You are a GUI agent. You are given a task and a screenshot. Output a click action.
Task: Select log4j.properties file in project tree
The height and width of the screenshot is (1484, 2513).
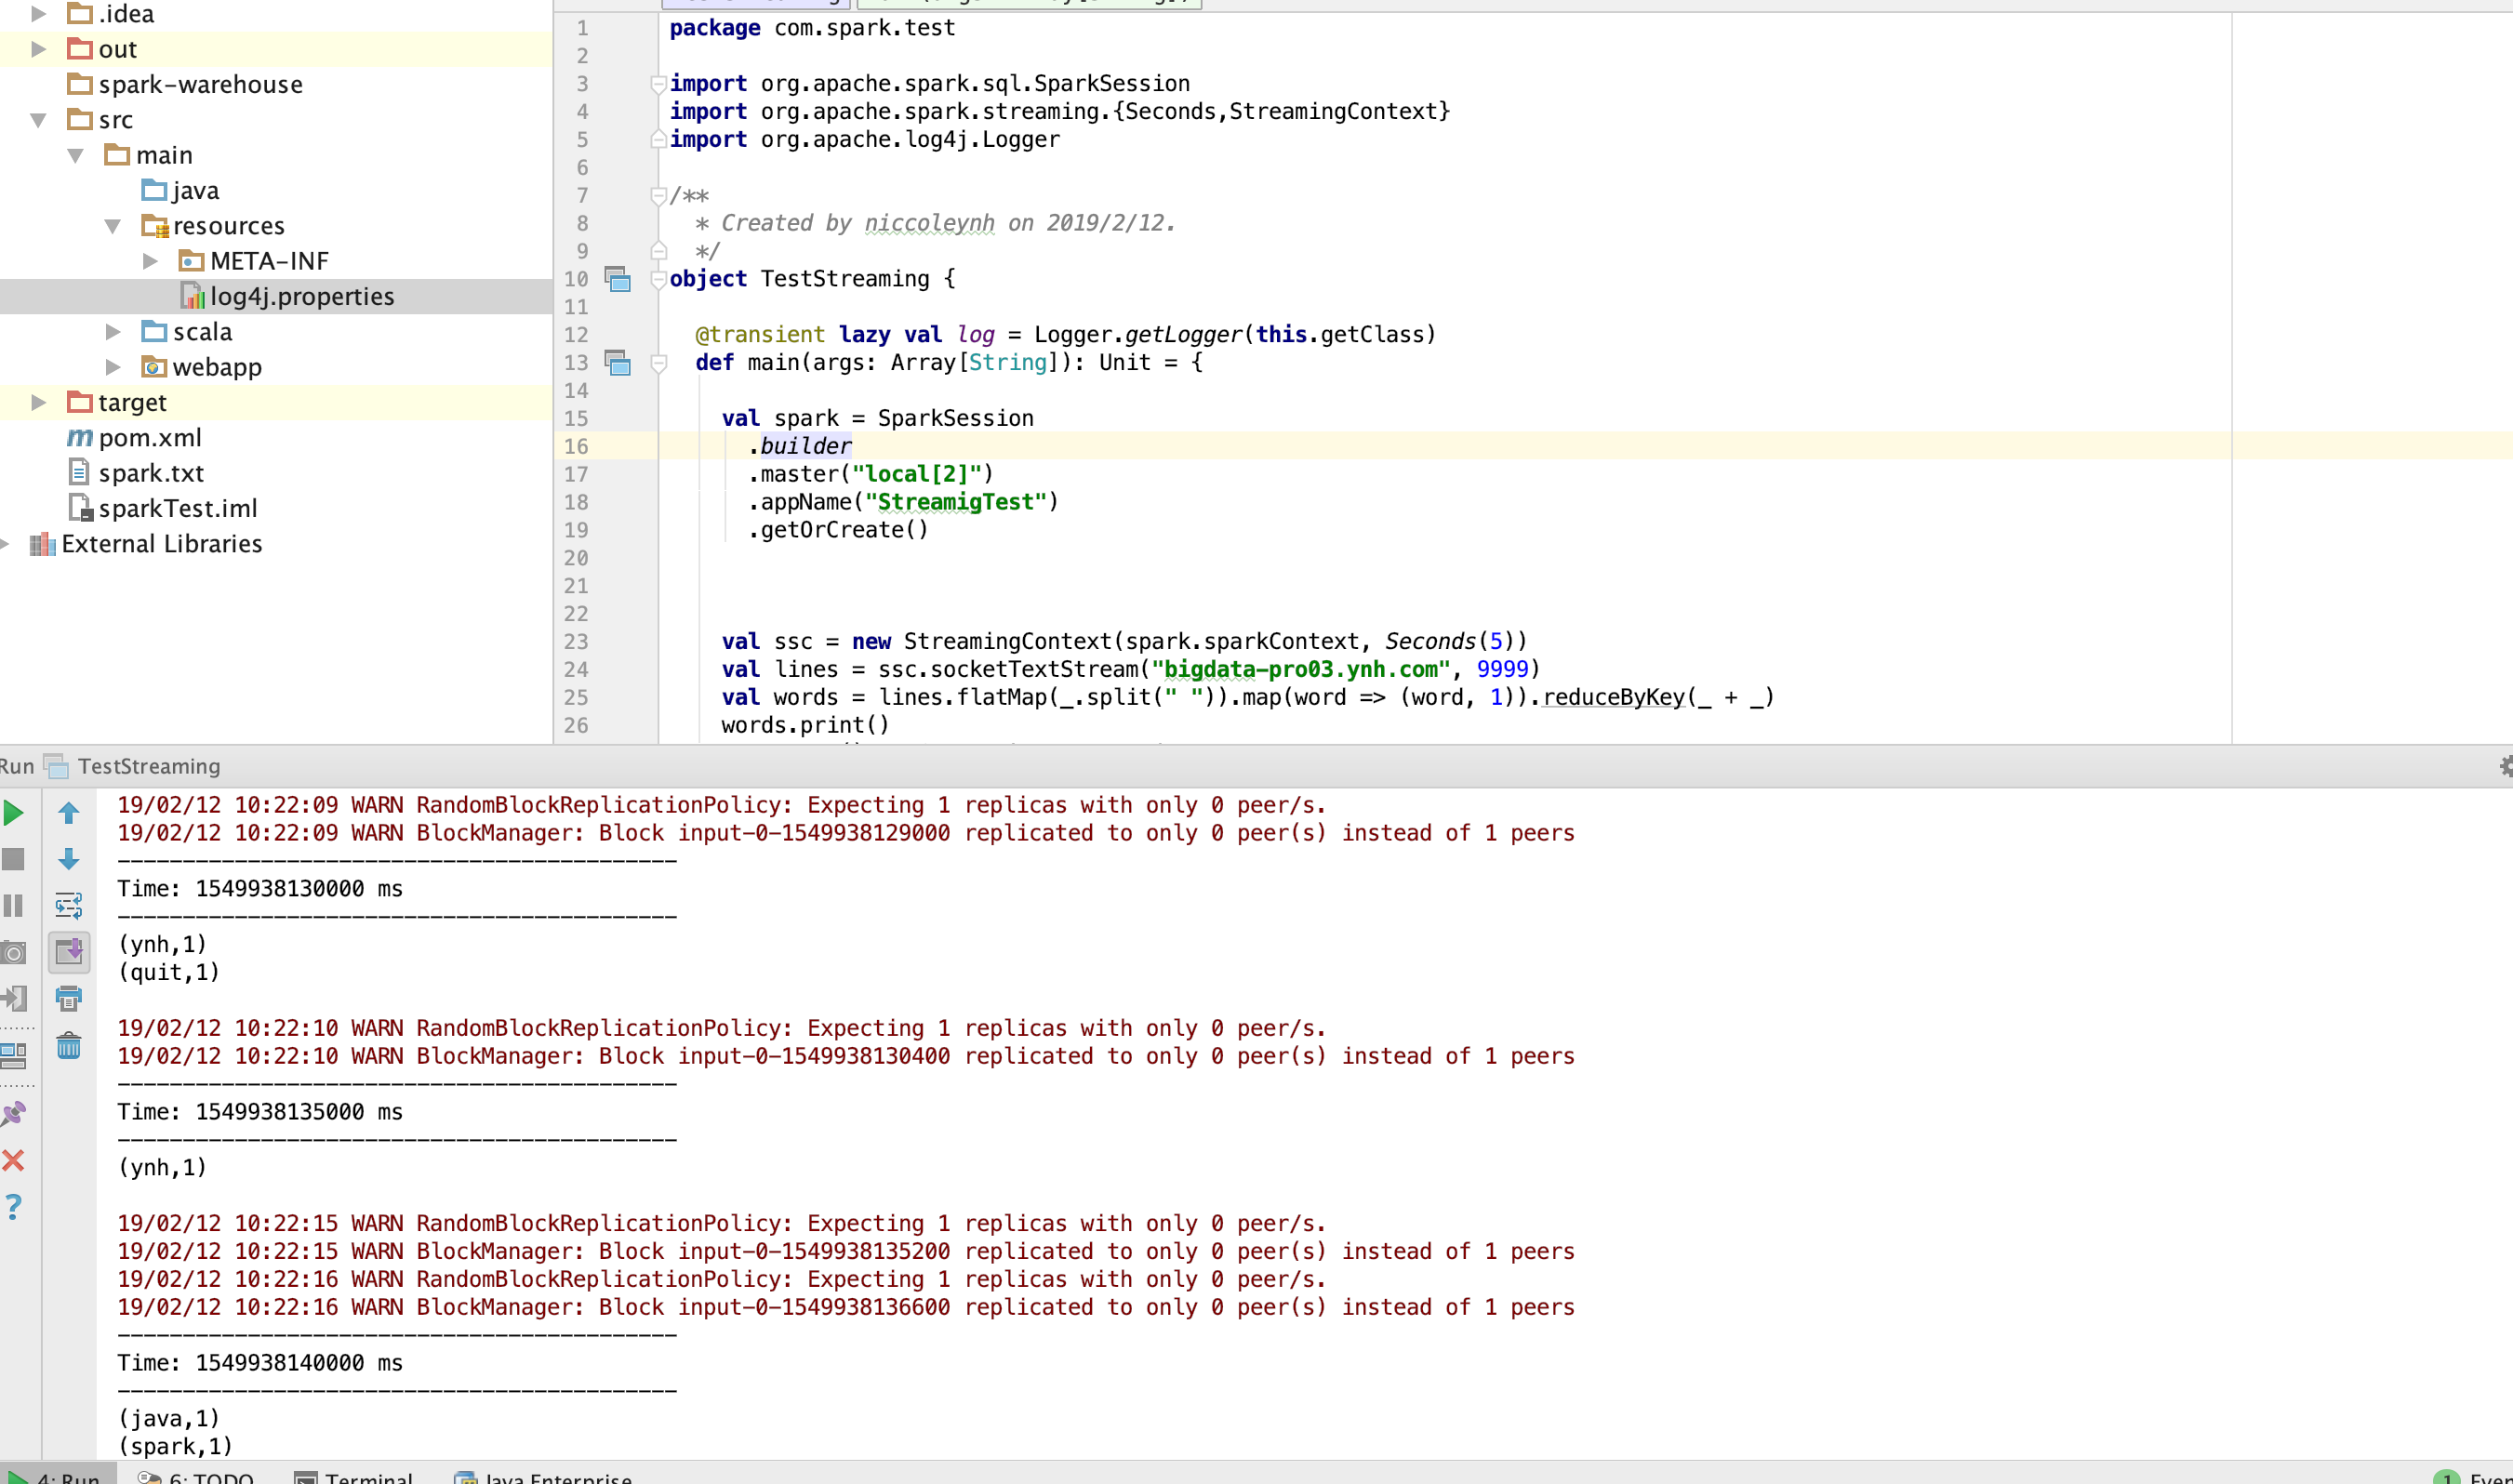[302, 297]
